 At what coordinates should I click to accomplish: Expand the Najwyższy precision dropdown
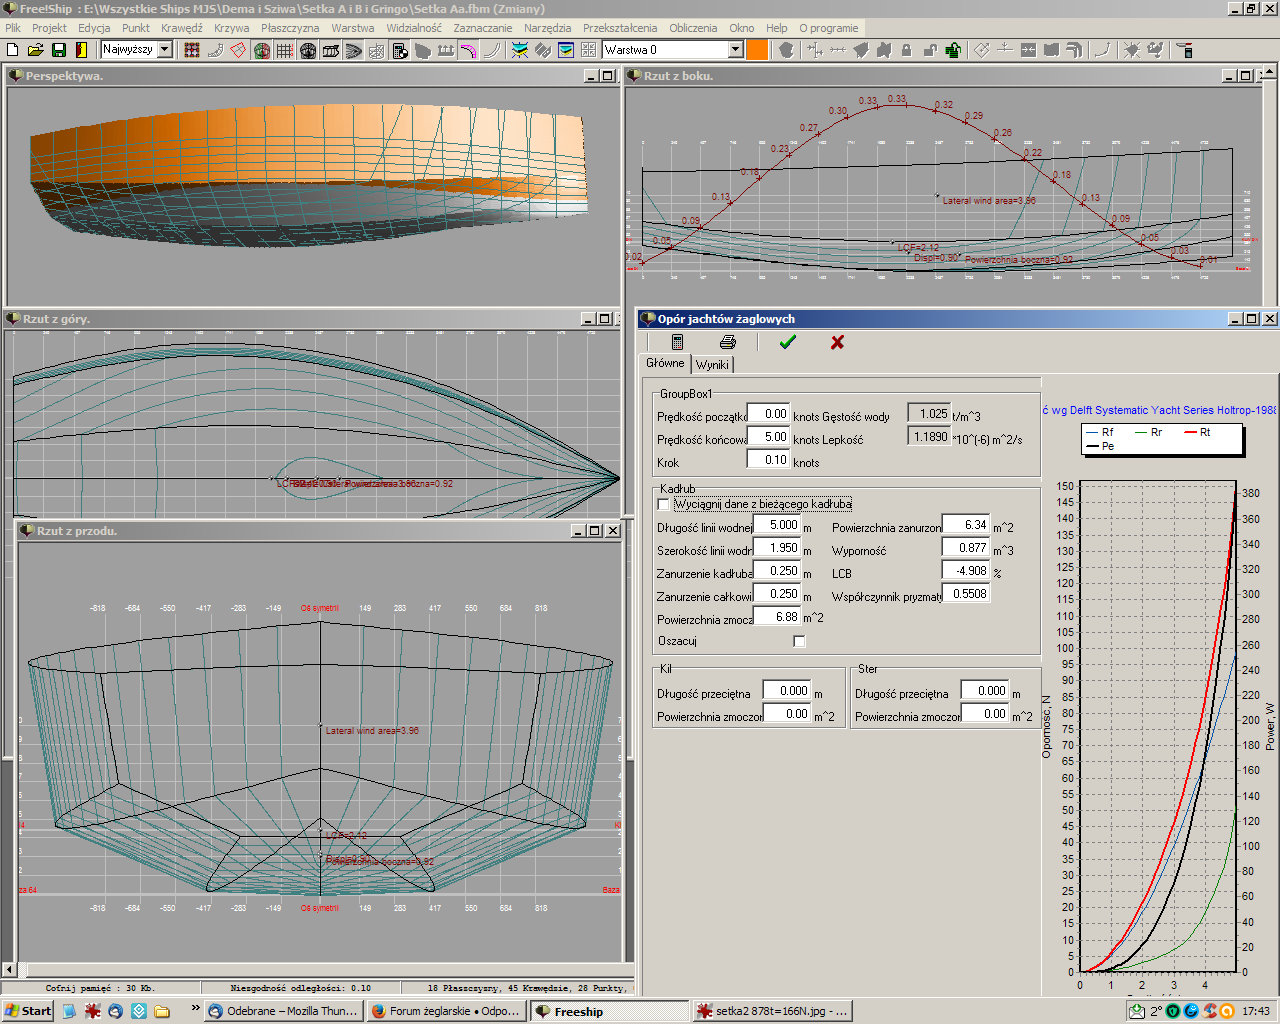pyautogui.click(x=165, y=49)
